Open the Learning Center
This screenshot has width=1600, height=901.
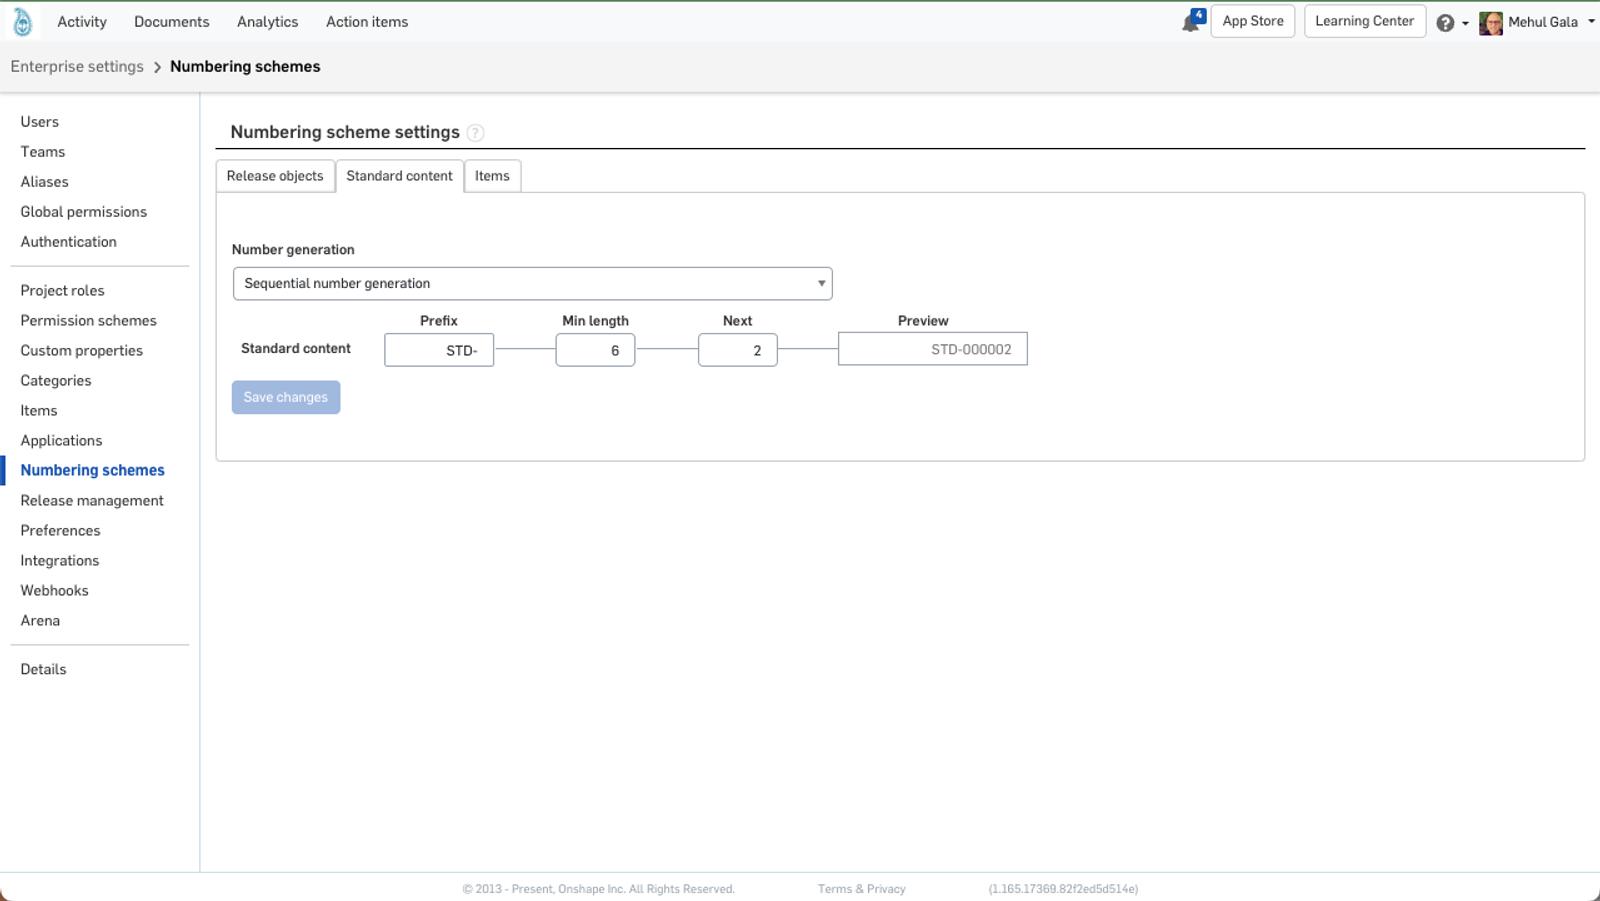pos(1364,20)
